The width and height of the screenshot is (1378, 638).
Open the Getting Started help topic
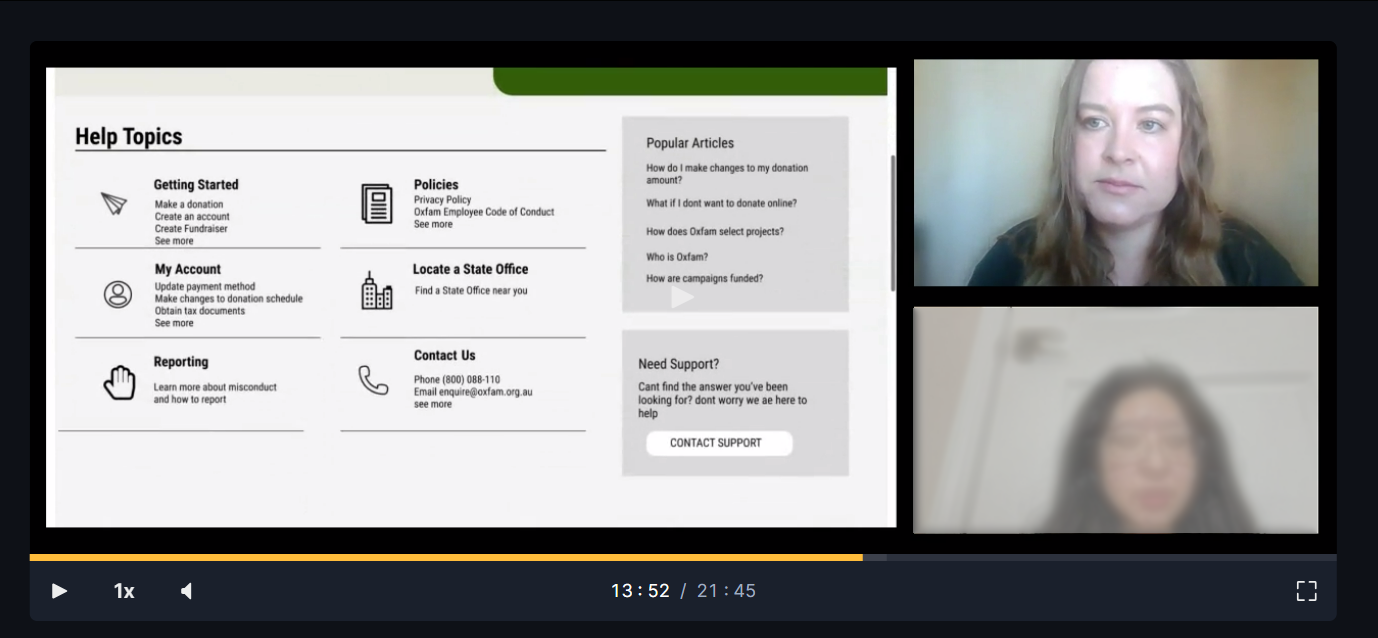pos(196,185)
